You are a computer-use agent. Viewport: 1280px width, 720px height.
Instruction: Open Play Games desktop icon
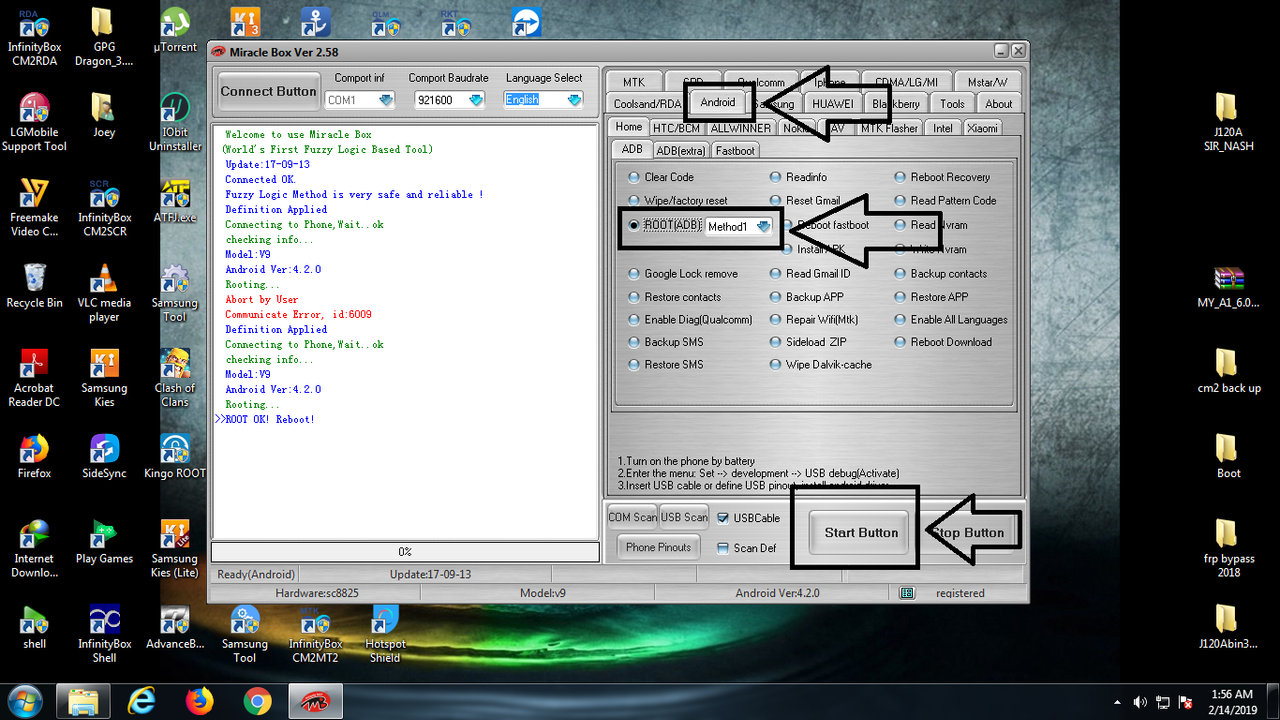pyautogui.click(x=104, y=541)
